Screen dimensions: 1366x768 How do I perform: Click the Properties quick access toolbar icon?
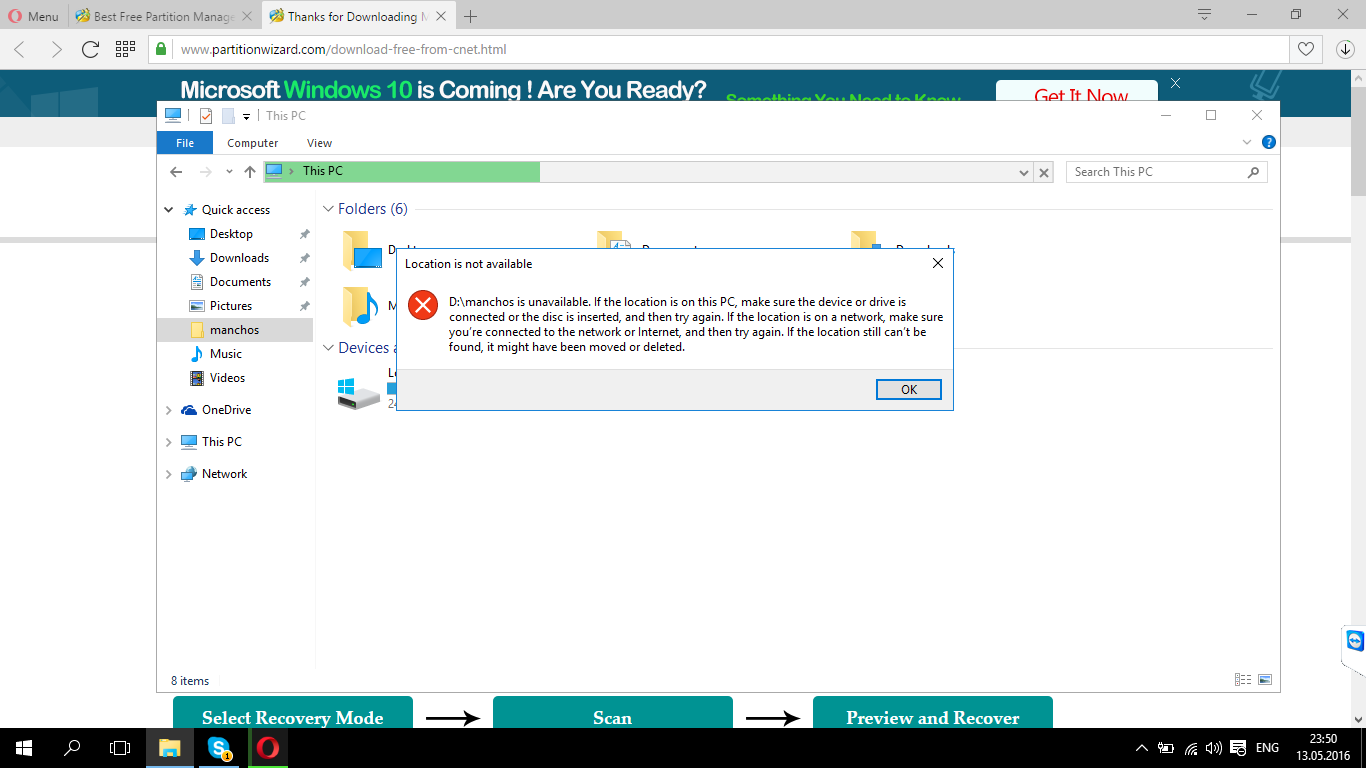(206, 116)
